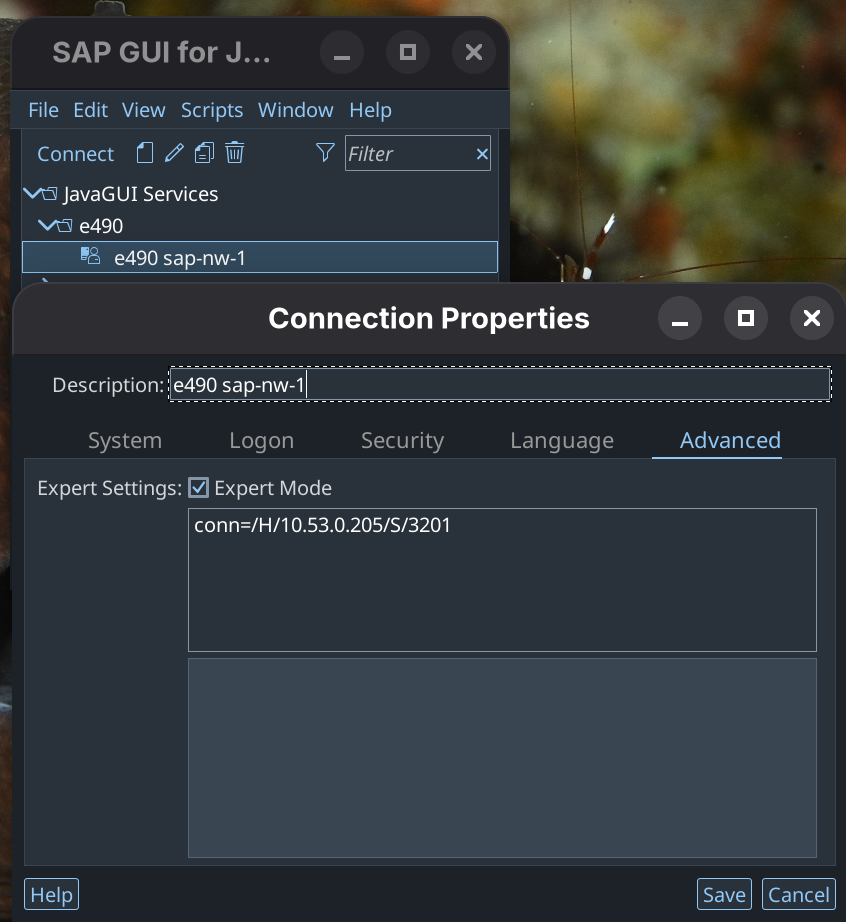846x922 pixels.
Task: Collapse the e490 folder node
Action: (47, 225)
